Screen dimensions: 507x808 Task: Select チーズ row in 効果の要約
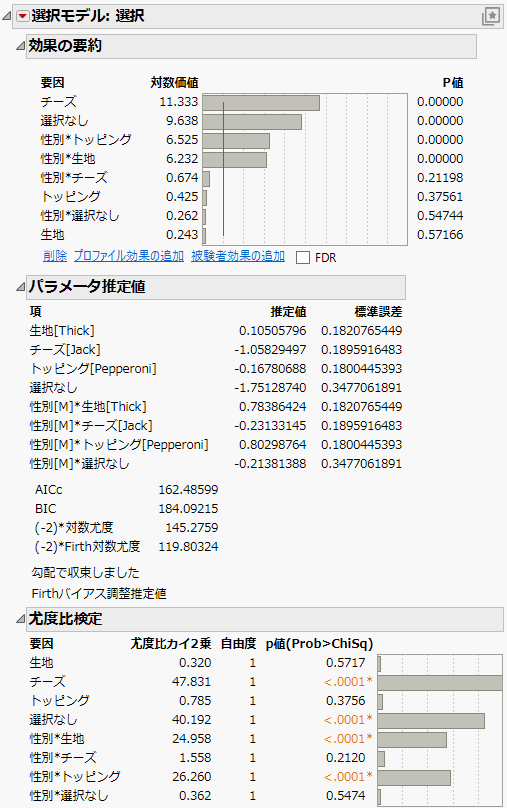pyautogui.click(x=59, y=102)
